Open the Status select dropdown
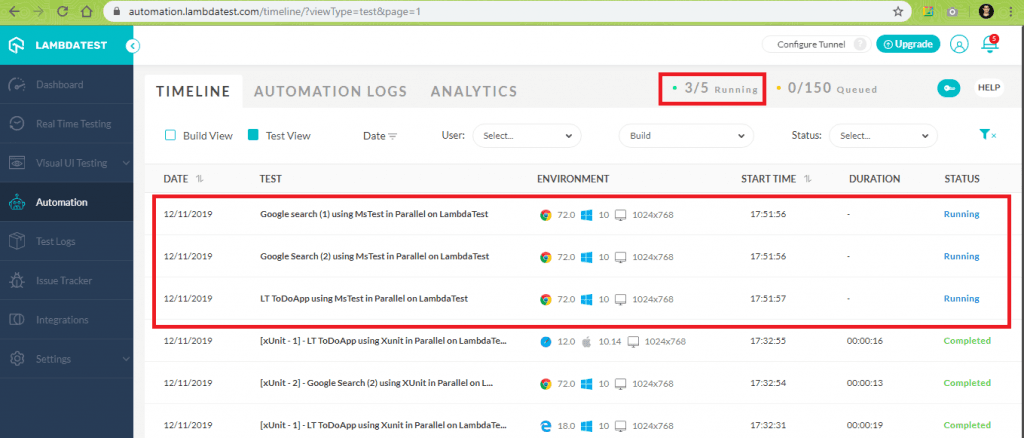The width and height of the screenshot is (1024, 438). (x=882, y=135)
